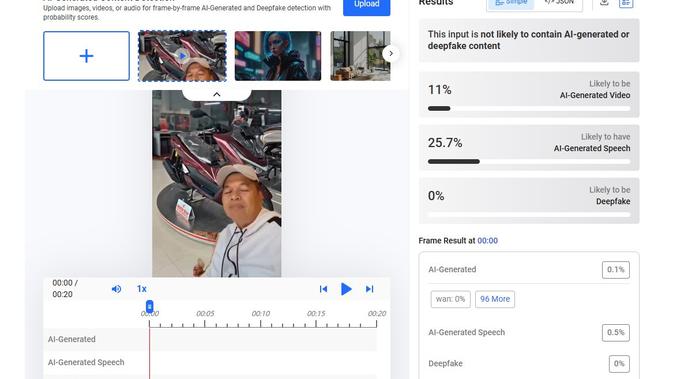Collapse the sample strip with the up chevron
This screenshot has height=379, width=673.
click(x=217, y=94)
